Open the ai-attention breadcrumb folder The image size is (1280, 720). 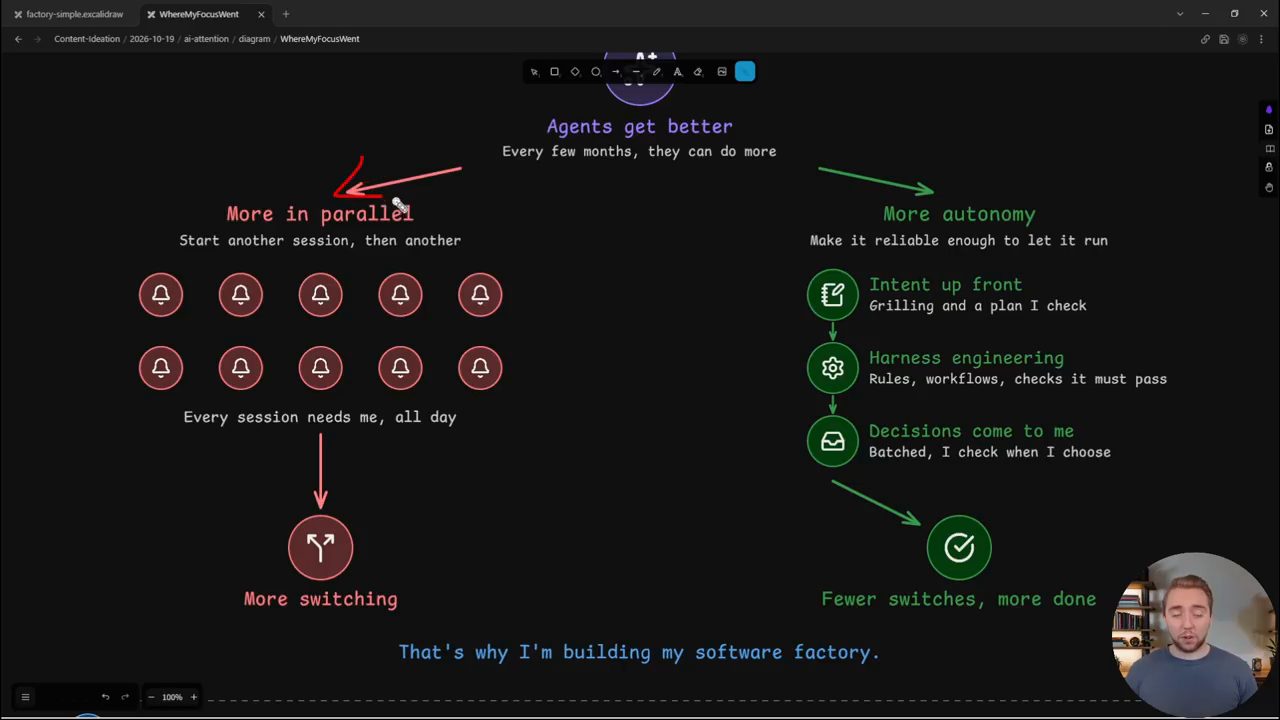click(206, 39)
